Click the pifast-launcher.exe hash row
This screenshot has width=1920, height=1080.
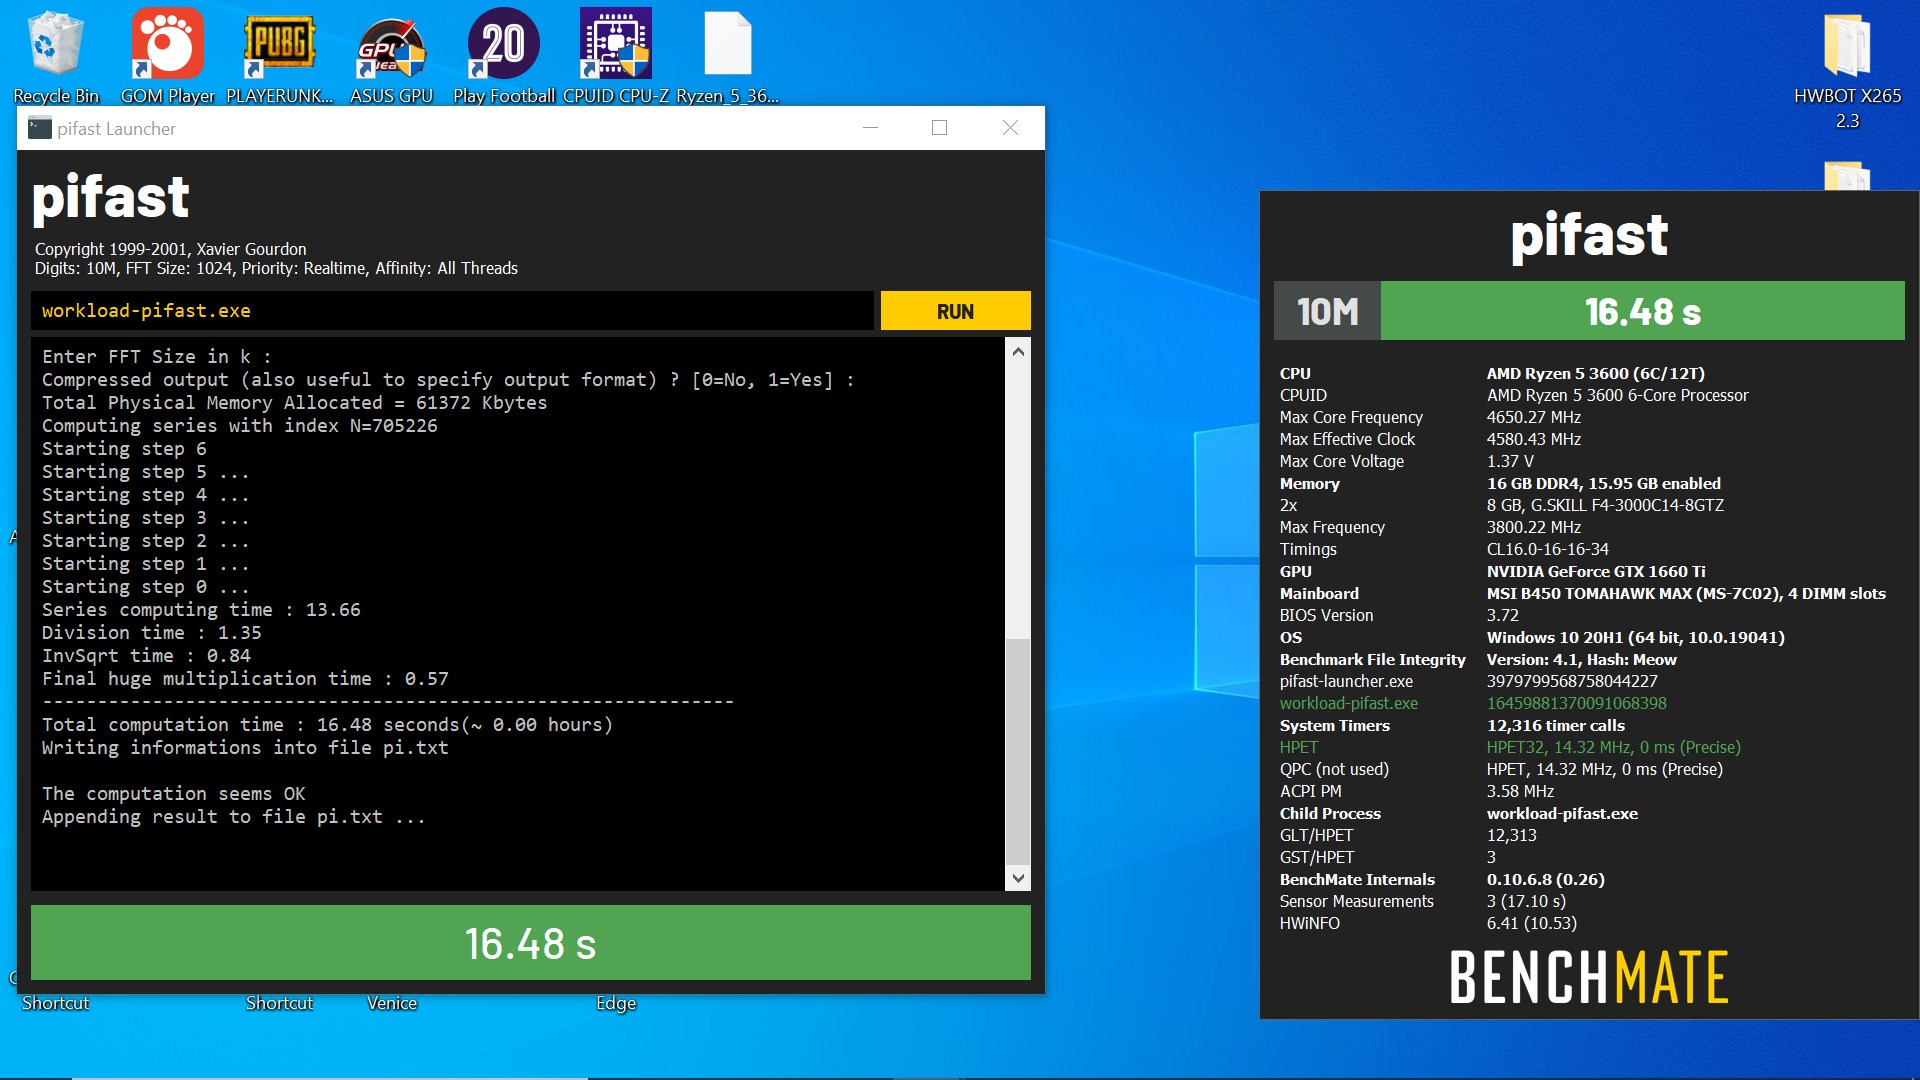point(1468,681)
